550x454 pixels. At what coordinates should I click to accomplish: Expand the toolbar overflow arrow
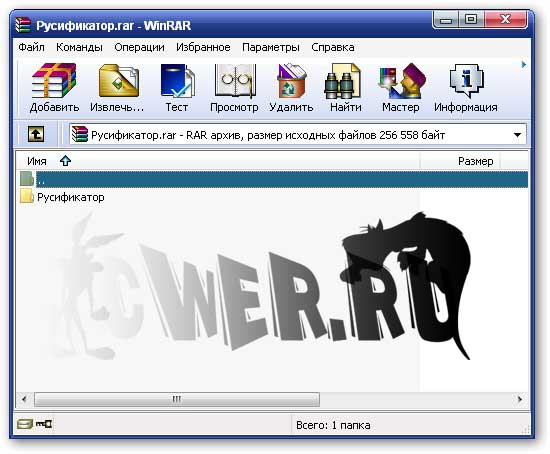[524, 65]
